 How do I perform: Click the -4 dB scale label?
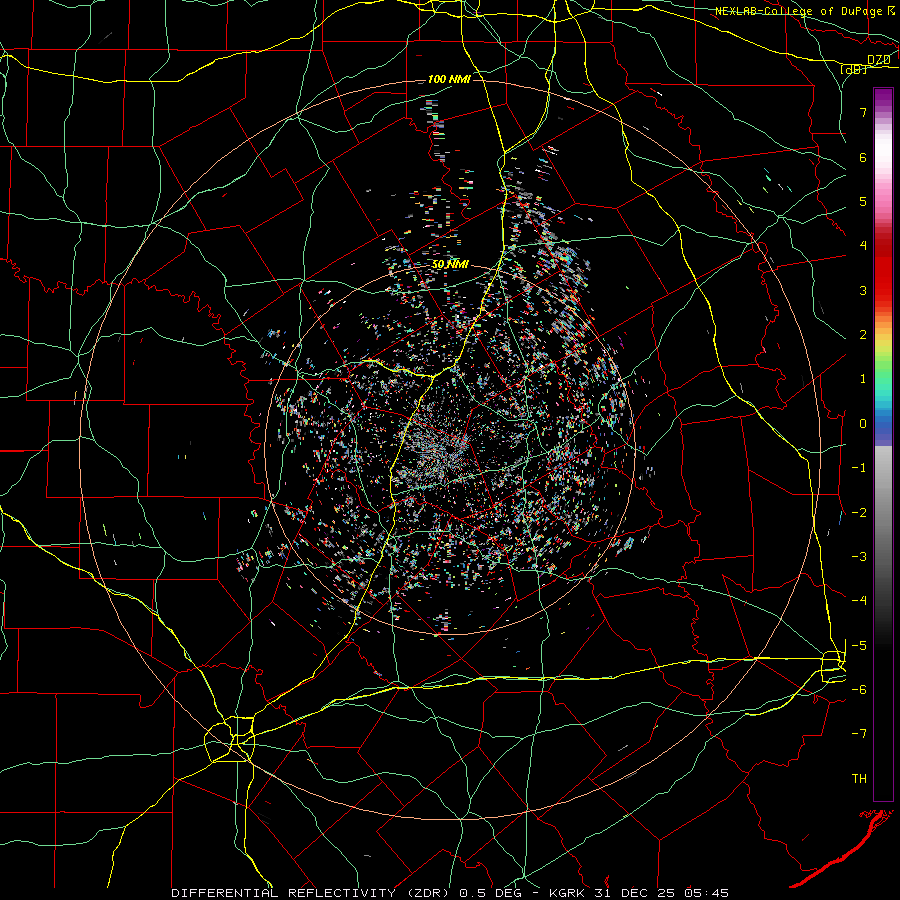[x=859, y=601]
